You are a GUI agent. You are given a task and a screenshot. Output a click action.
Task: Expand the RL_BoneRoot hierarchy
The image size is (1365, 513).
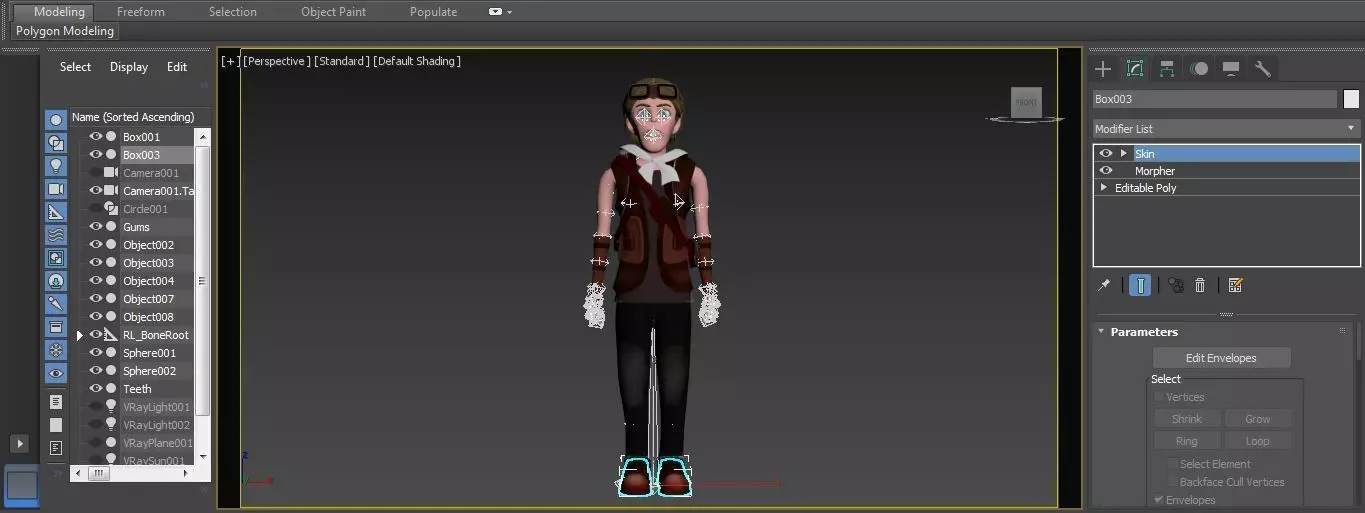click(80, 335)
